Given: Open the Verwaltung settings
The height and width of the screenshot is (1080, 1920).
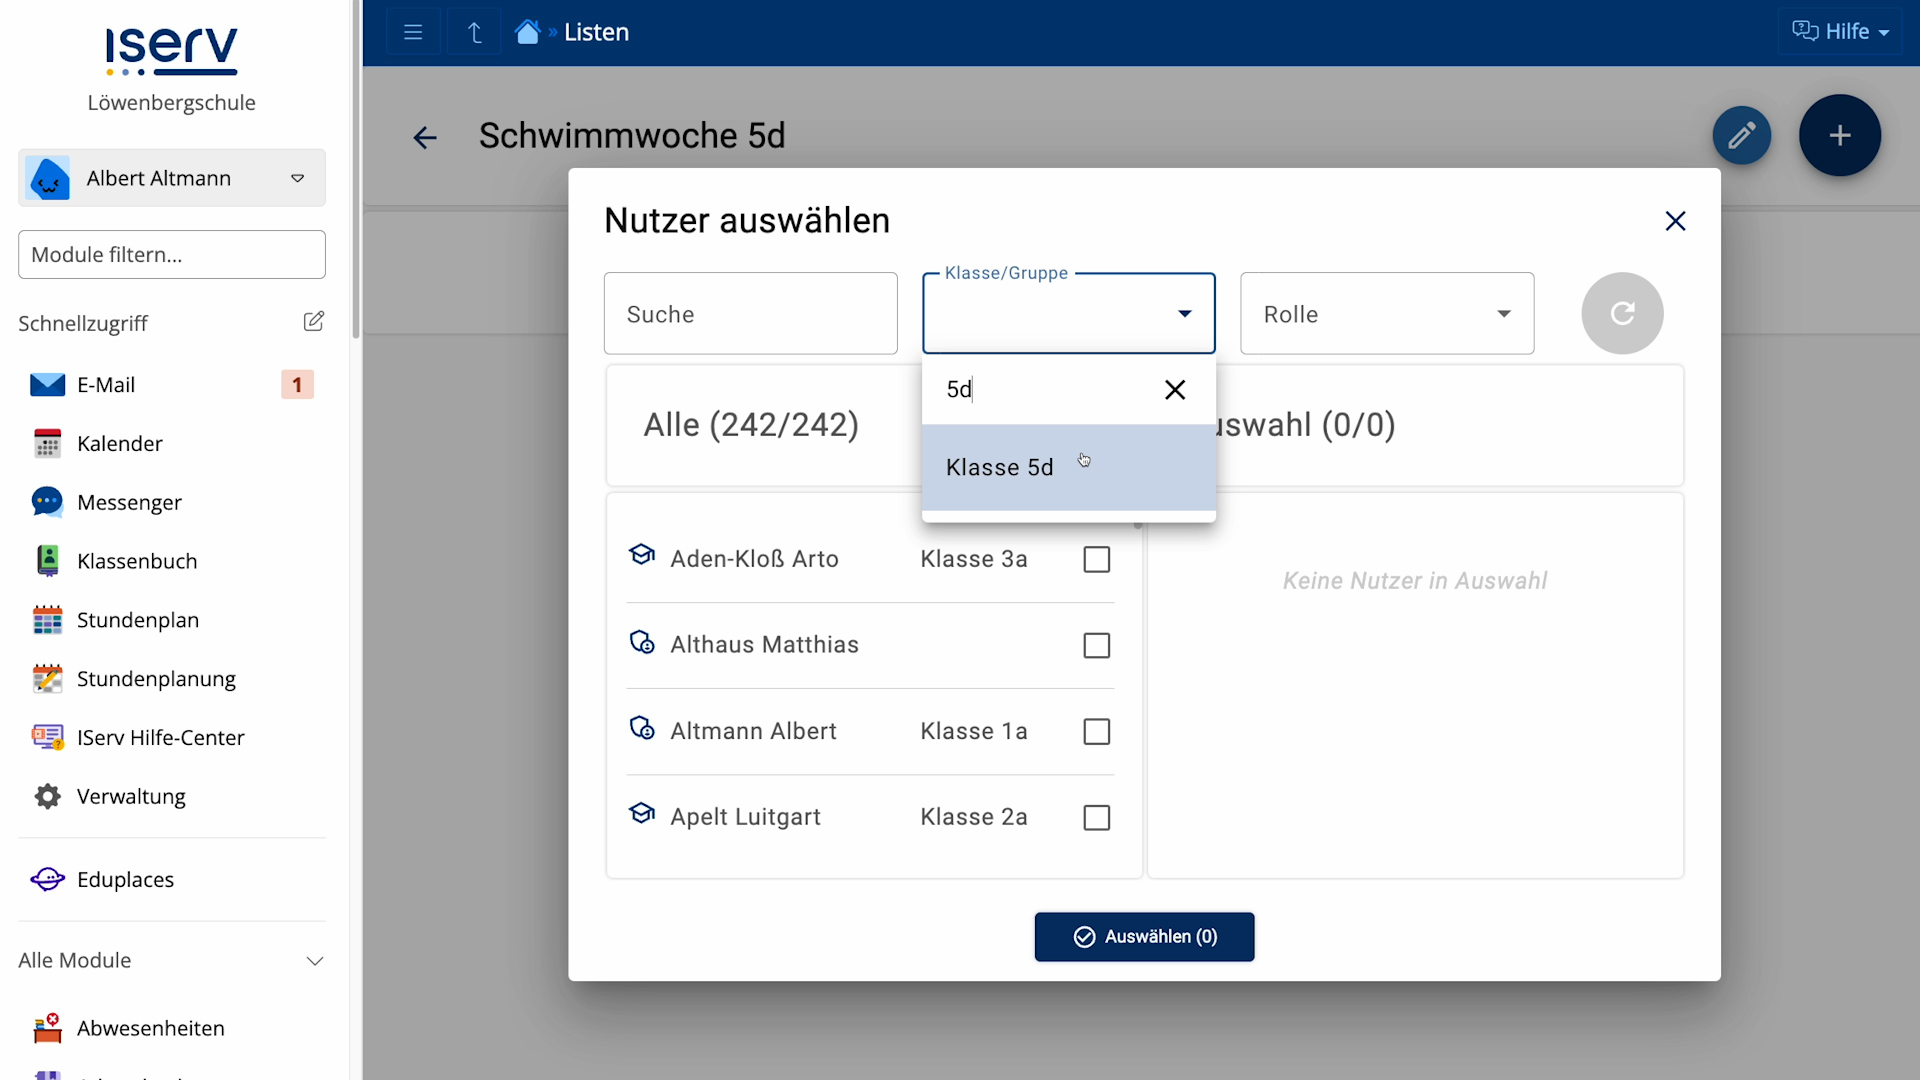Looking at the screenshot, I should pyautogui.click(x=131, y=796).
